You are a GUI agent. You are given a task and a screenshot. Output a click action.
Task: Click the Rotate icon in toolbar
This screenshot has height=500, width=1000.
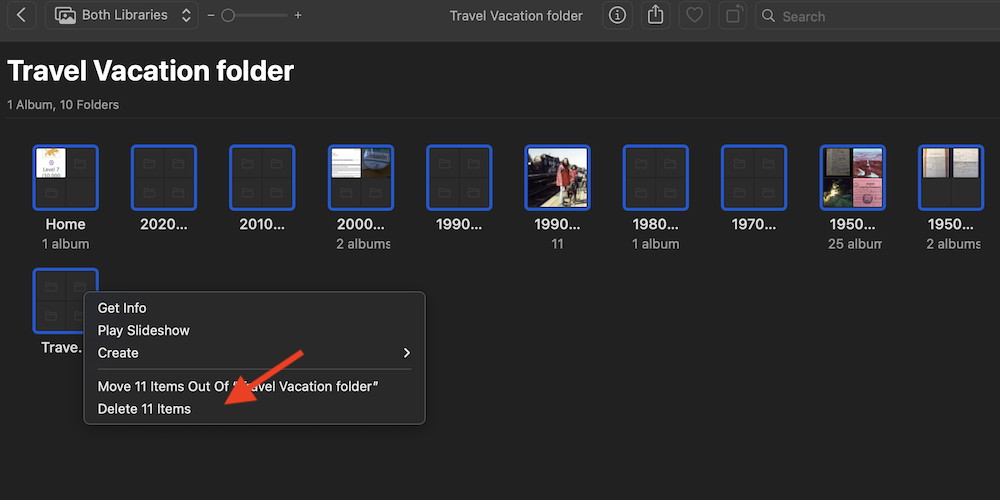[x=733, y=16]
